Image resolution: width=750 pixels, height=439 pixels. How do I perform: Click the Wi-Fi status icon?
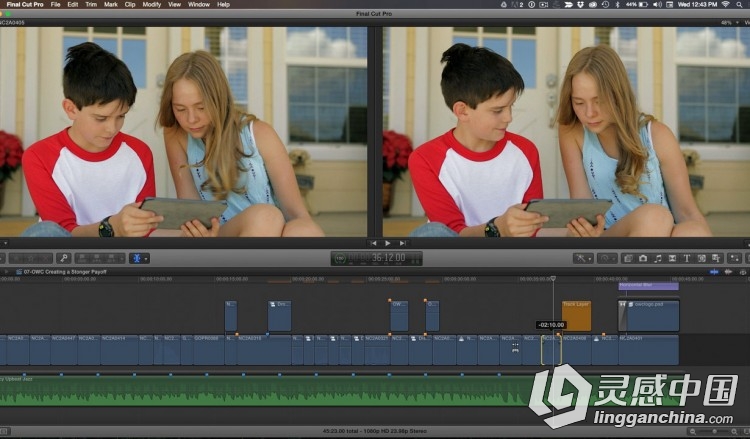[x=726, y=4]
